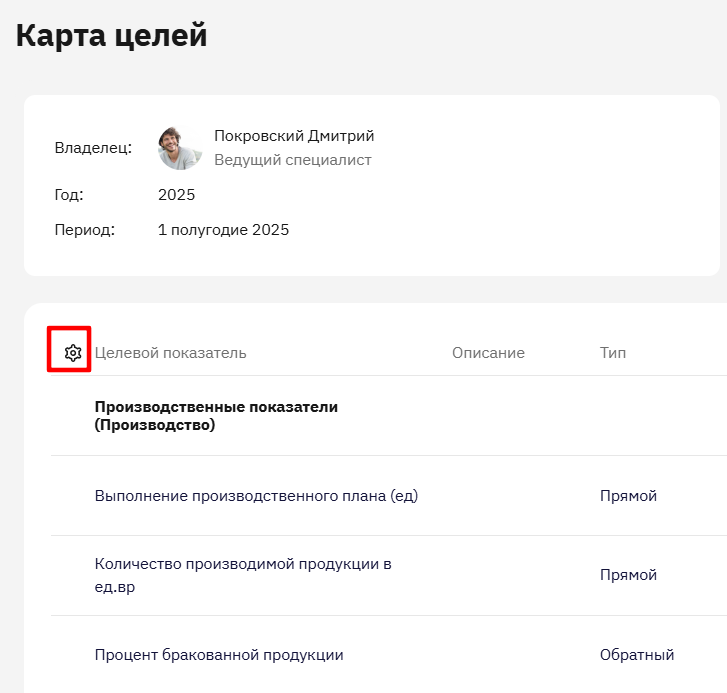Click period value 1 полугодие 2025

tap(223, 230)
